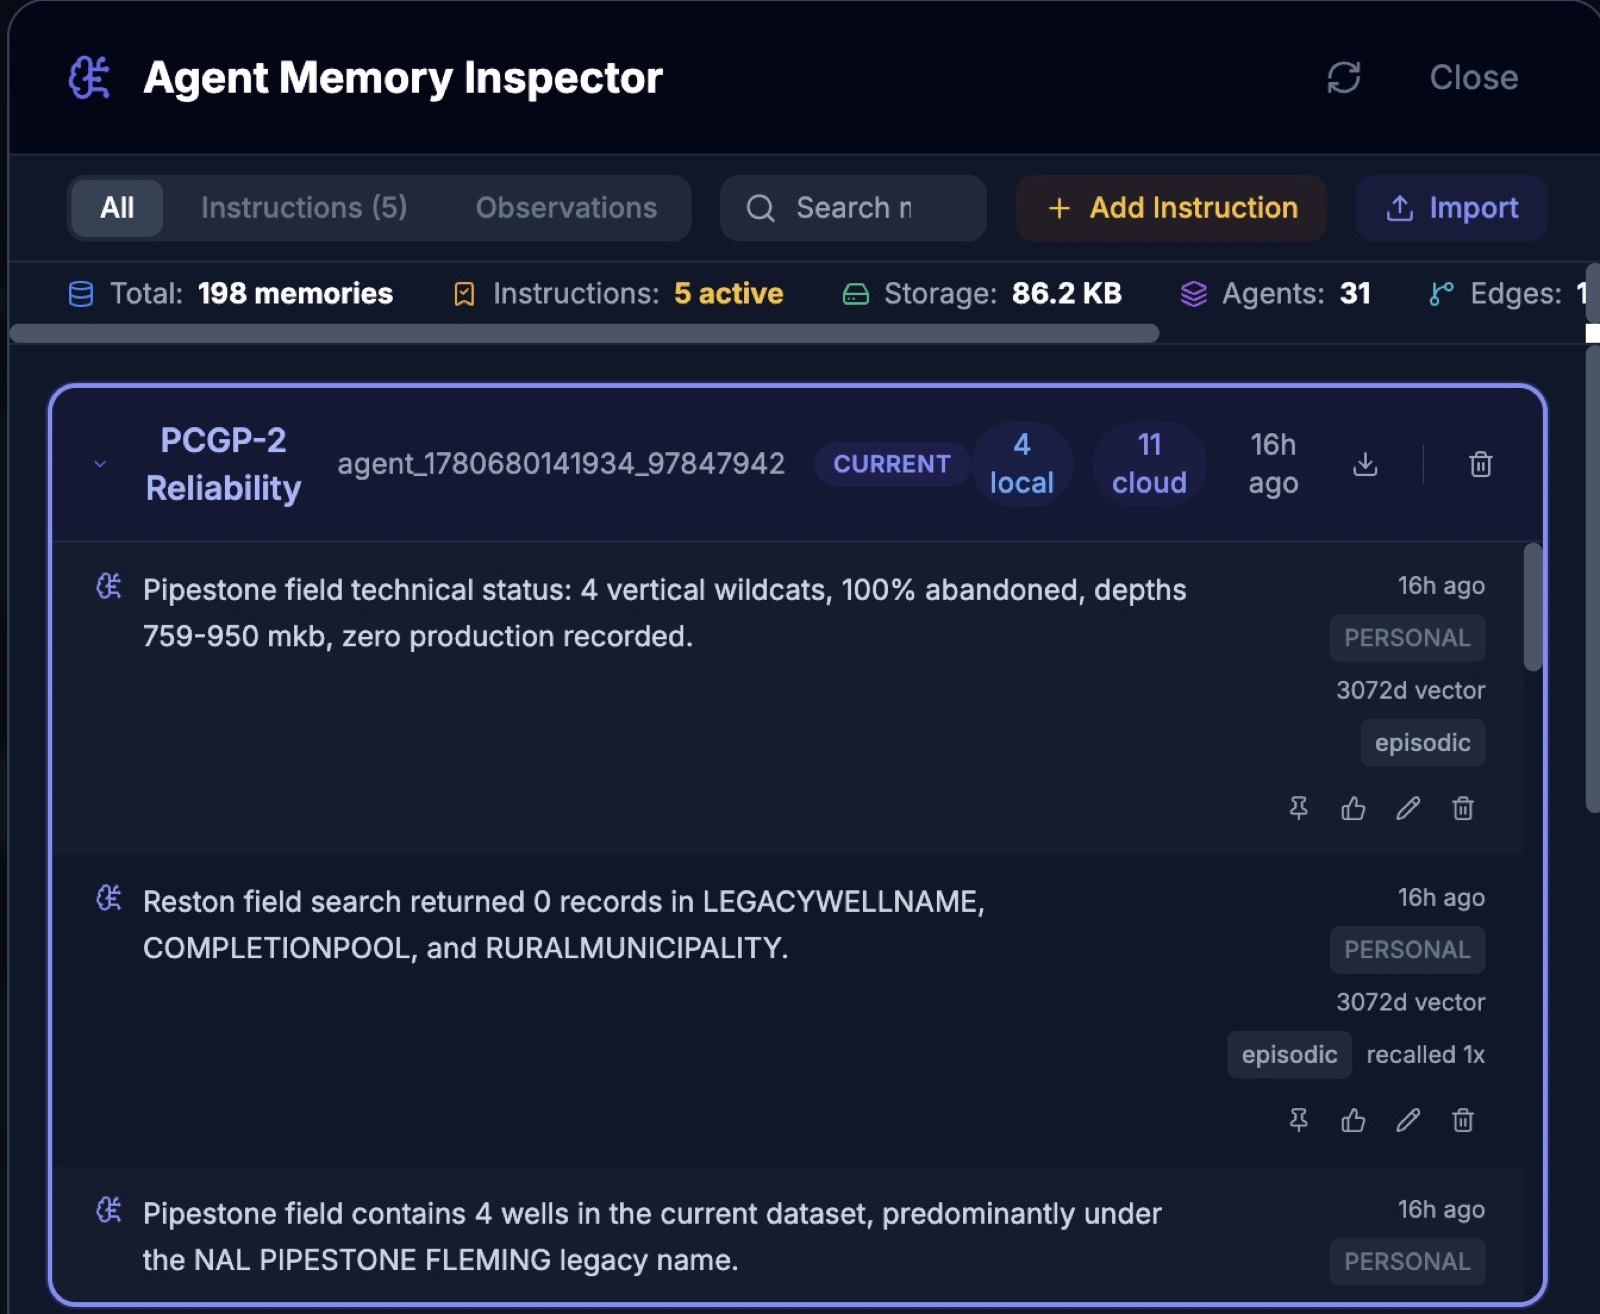Click the PCGP-2 Reliability agent name
Screen dimensions: 1600x1314
[223, 464]
